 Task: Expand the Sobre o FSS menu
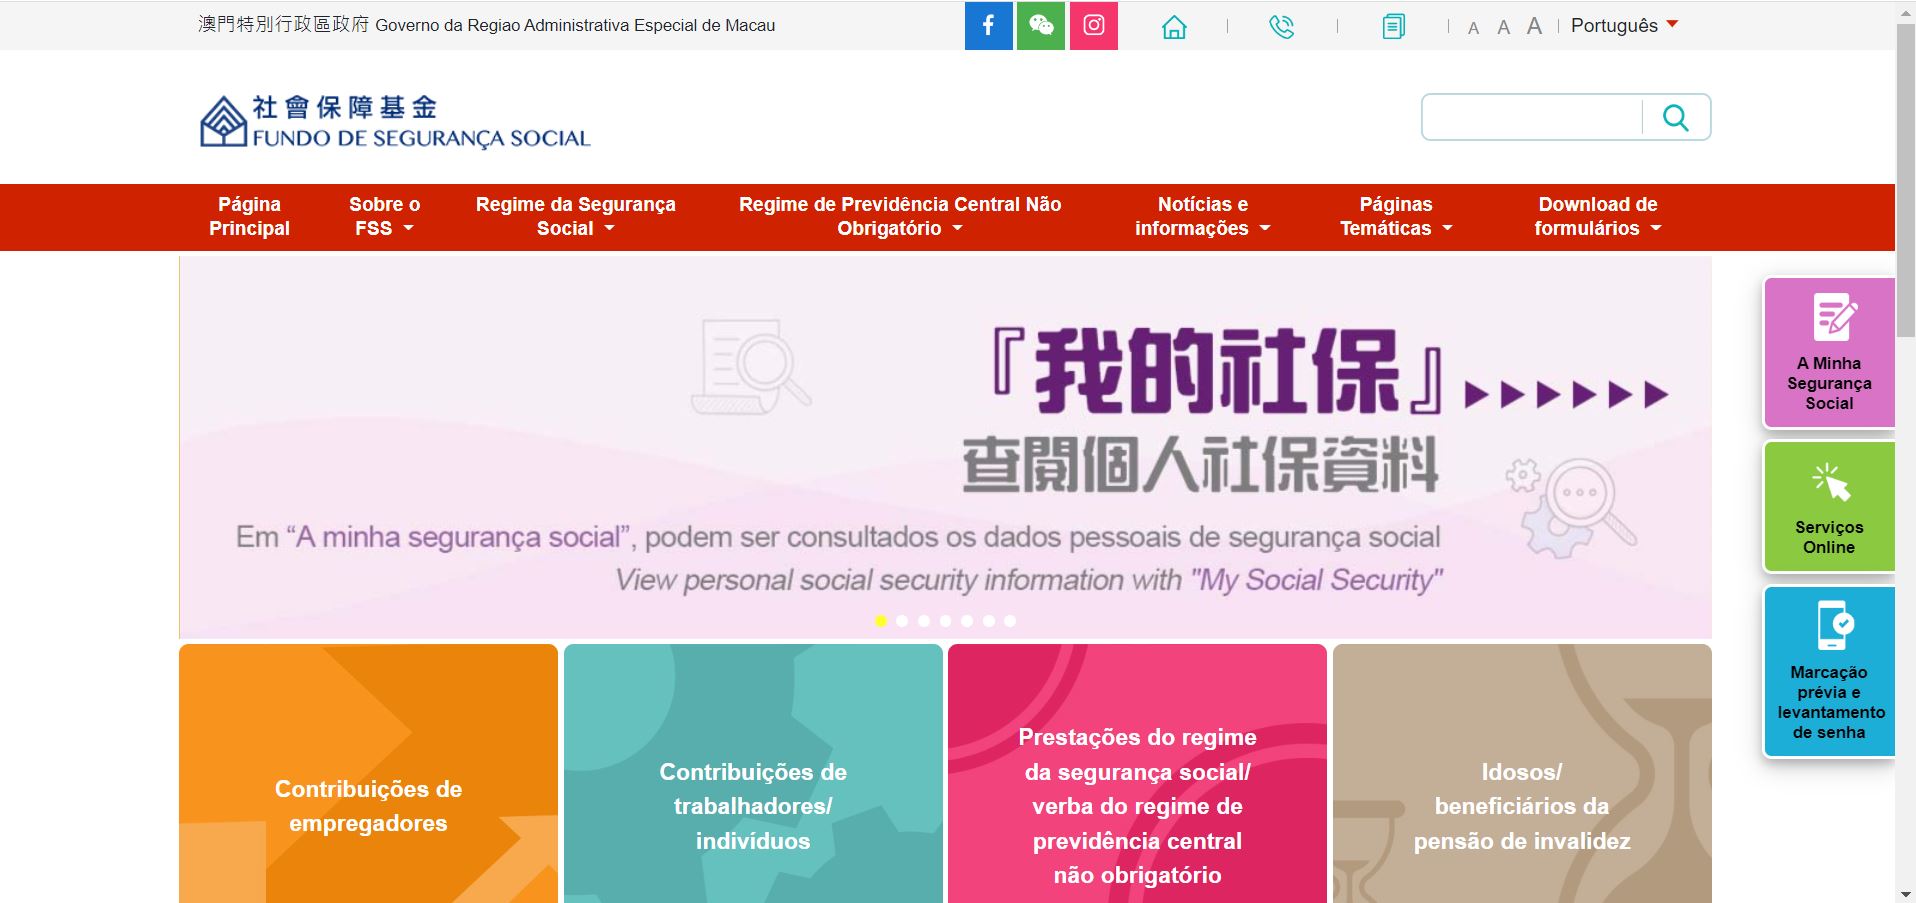pos(384,216)
